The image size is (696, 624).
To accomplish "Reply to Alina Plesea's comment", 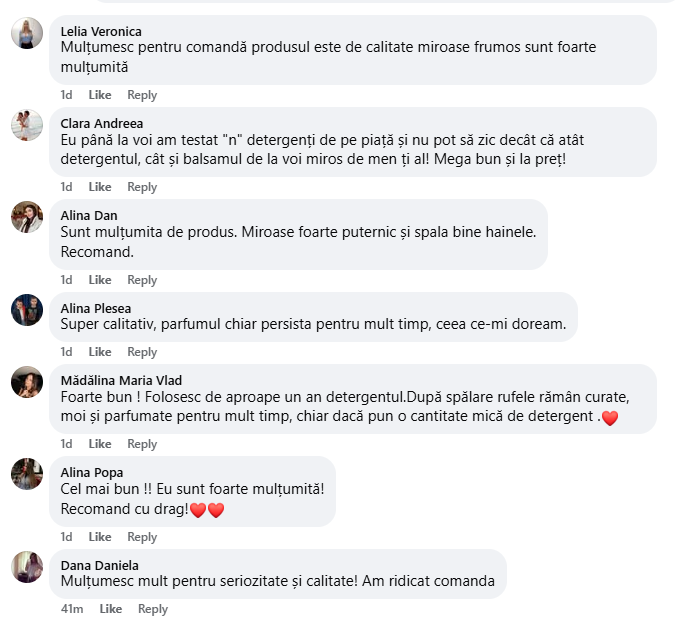I will (x=142, y=352).
